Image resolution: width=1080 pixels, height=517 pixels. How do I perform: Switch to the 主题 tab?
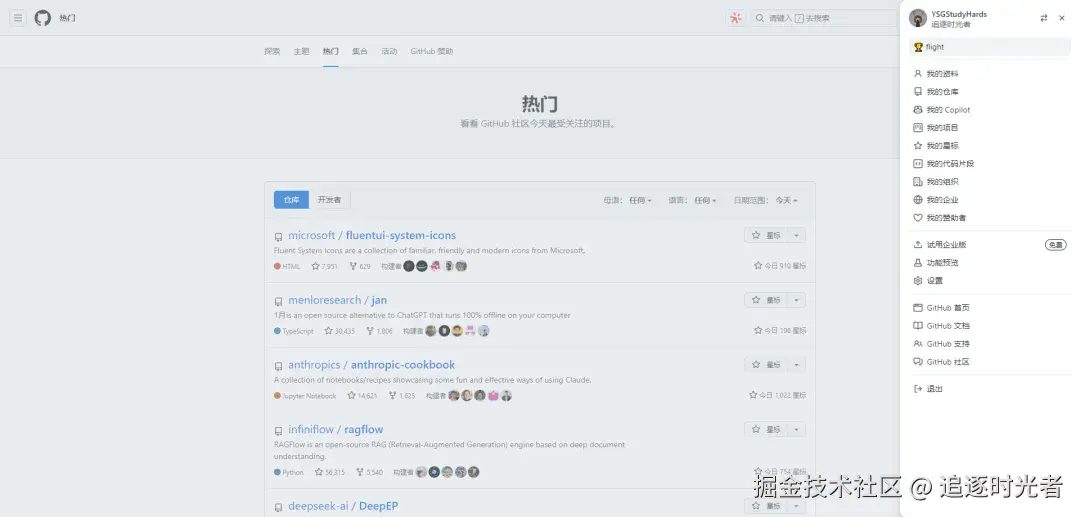pos(301,52)
